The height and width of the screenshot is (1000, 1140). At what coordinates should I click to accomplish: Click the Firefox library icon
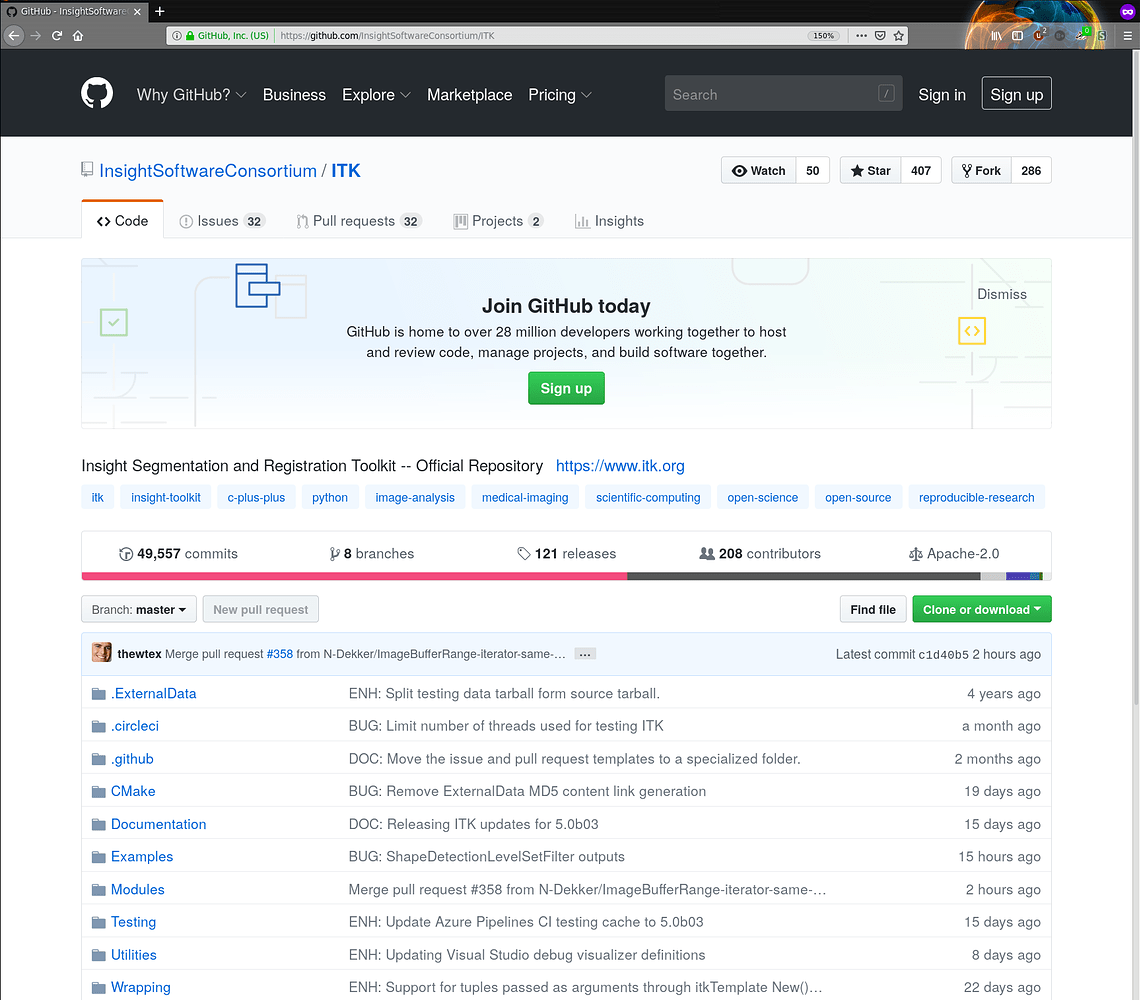click(996, 35)
